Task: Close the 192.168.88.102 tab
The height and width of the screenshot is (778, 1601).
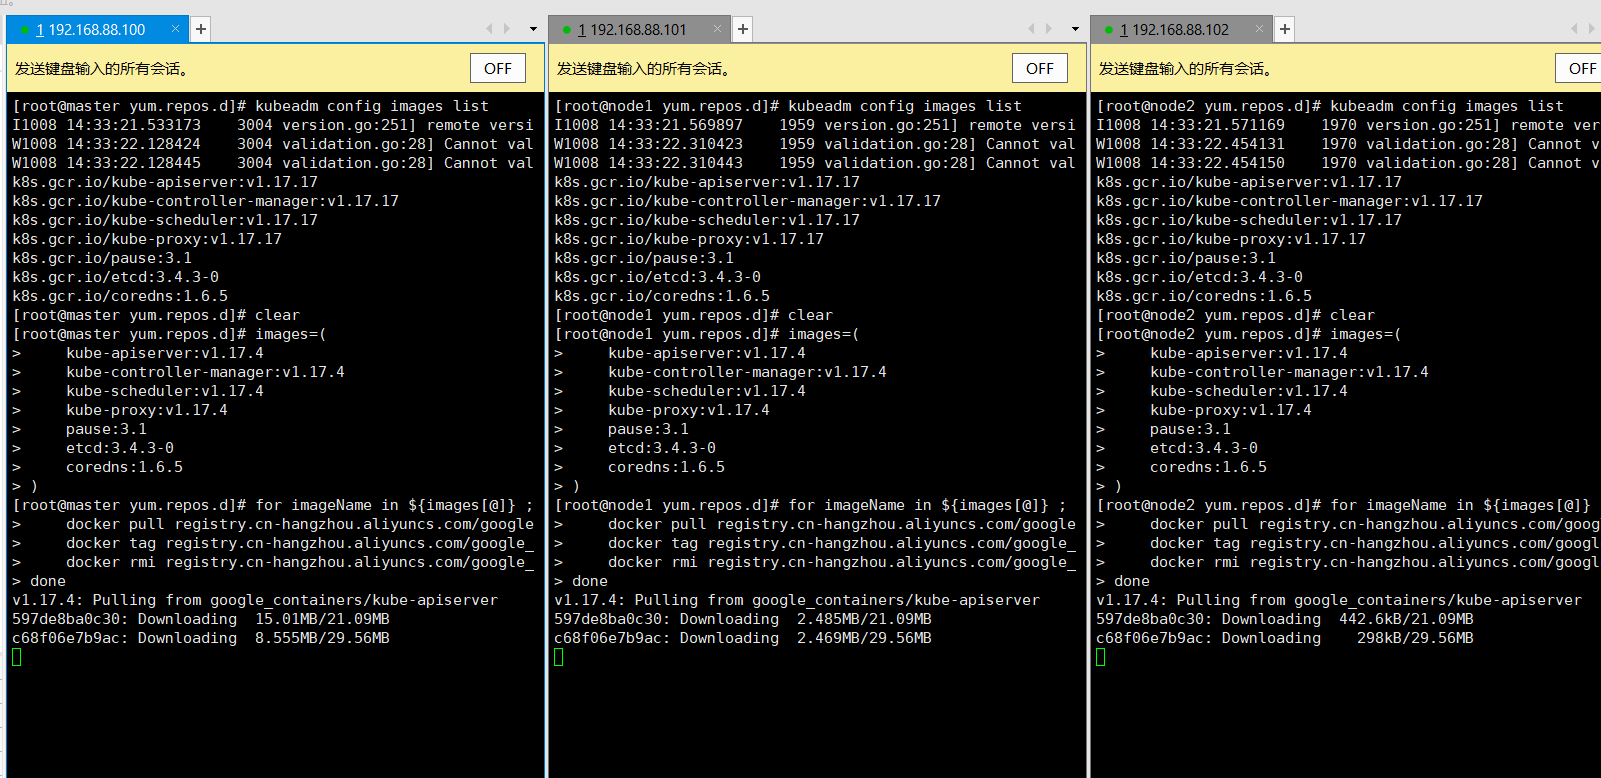Action: click(1259, 29)
